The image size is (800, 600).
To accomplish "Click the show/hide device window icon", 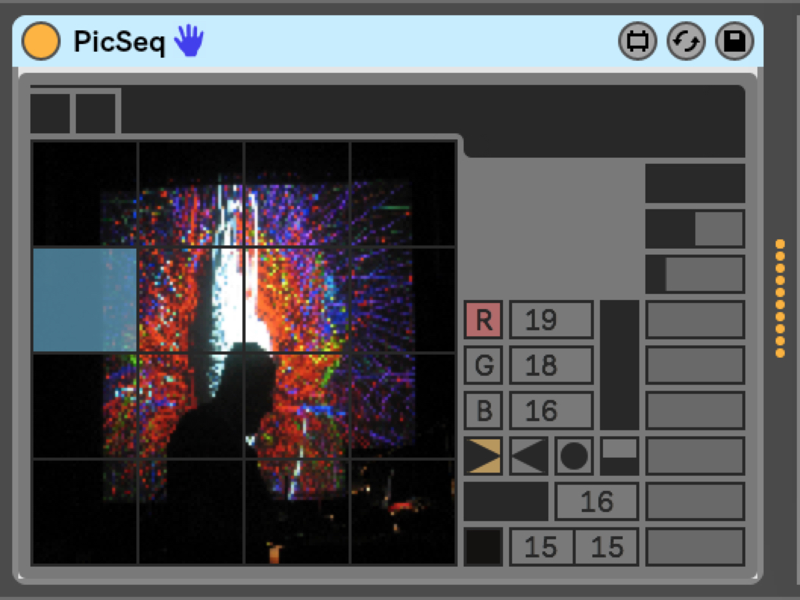I will click(x=638, y=41).
